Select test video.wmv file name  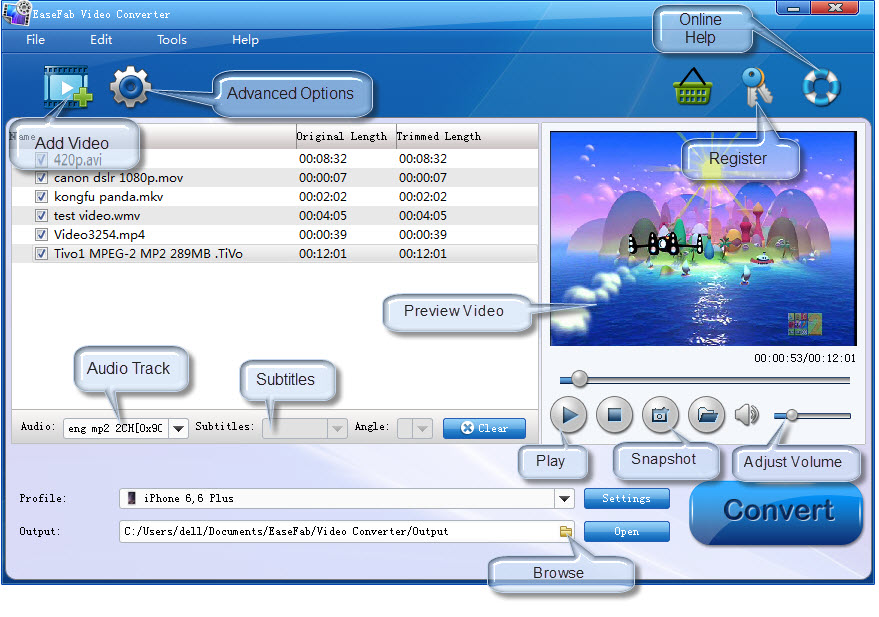[96, 216]
